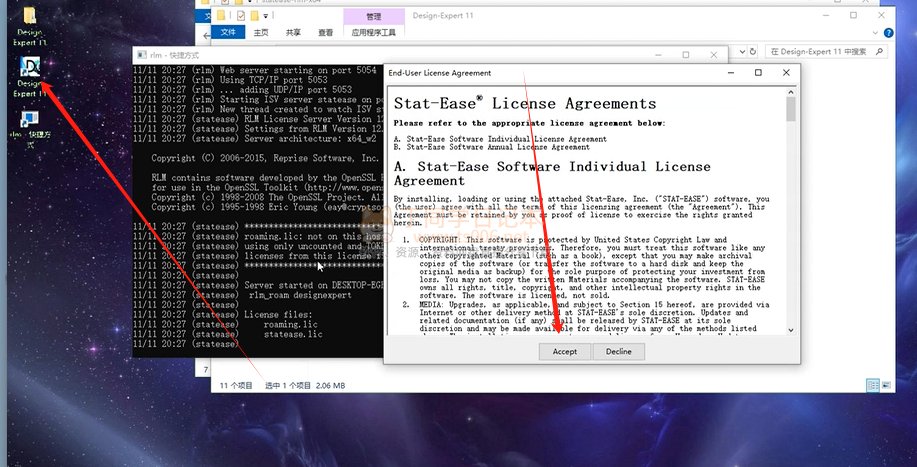Switch Explorer to large icons view

(x=886, y=385)
